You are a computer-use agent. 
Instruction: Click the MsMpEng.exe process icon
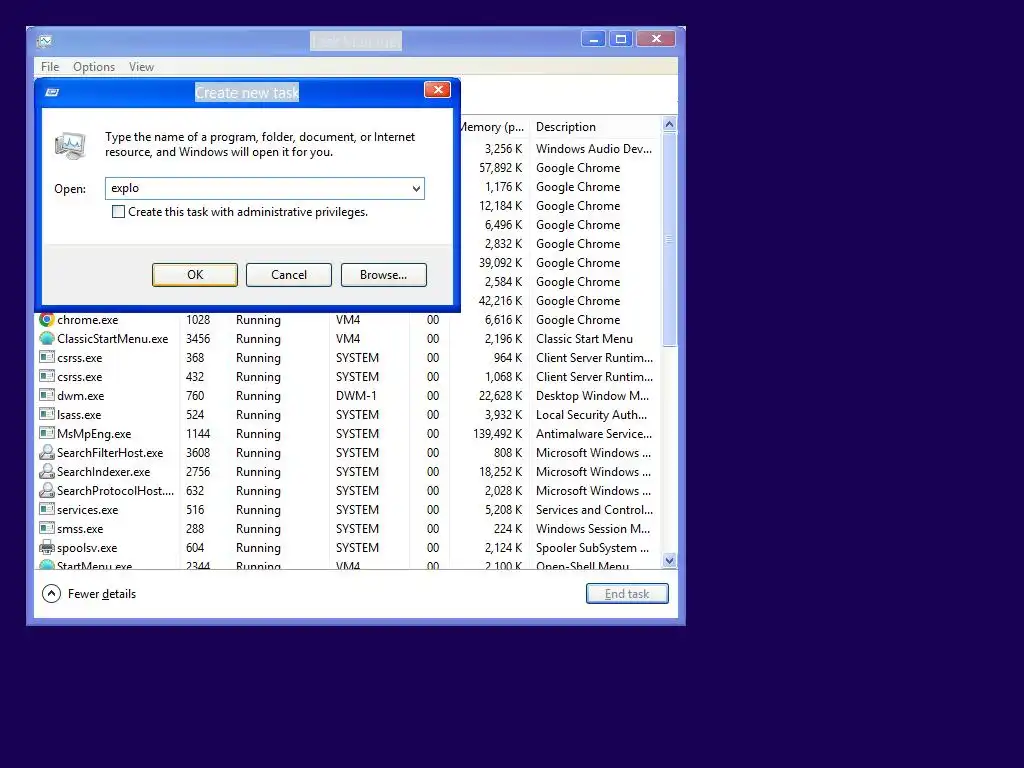point(46,434)
